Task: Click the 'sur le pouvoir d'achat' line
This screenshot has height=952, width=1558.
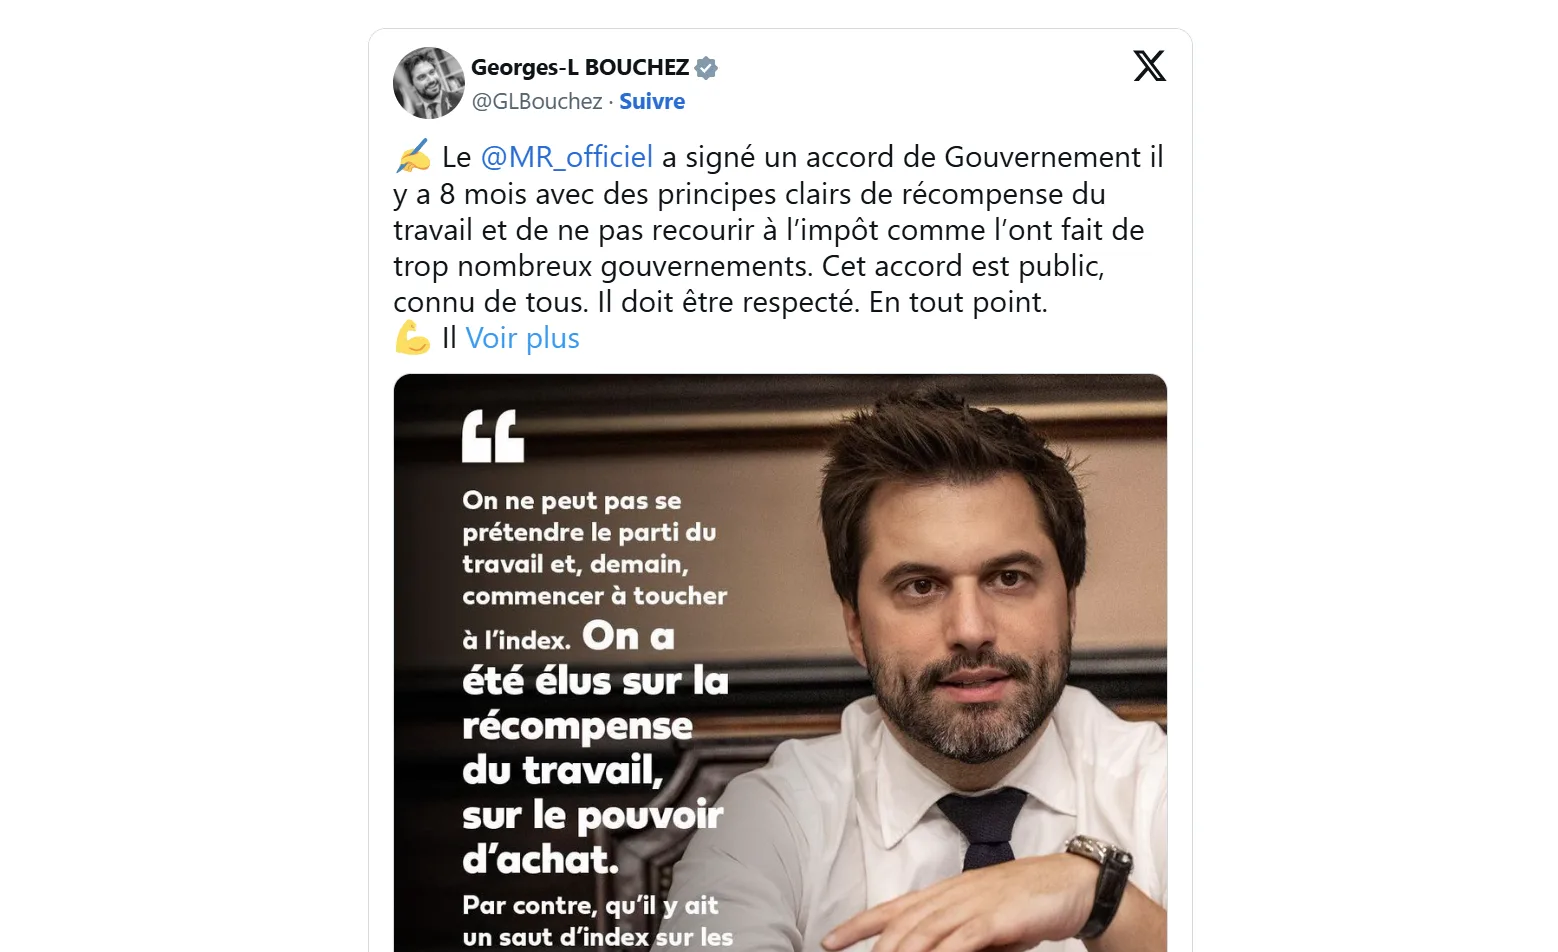Action: [592, 837]
